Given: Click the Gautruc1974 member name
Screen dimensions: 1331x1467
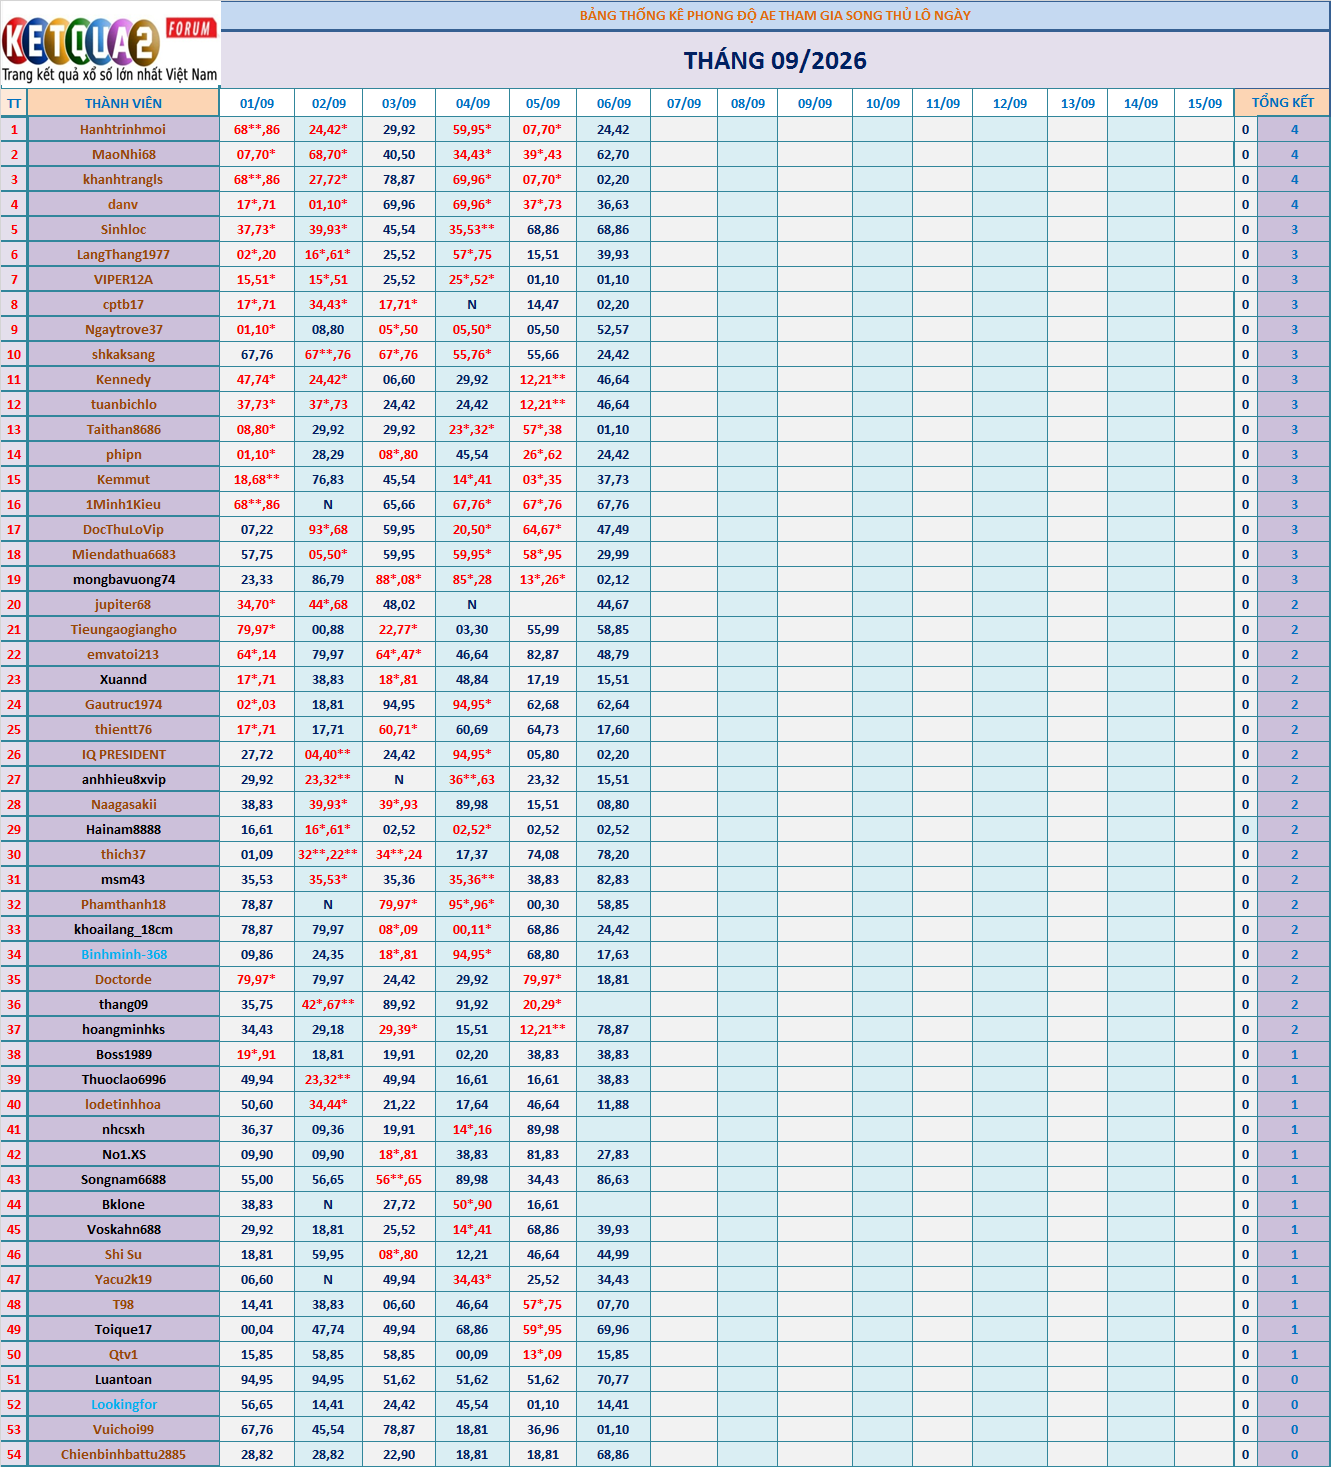Looking at the screenshot, I should (123, 704).
